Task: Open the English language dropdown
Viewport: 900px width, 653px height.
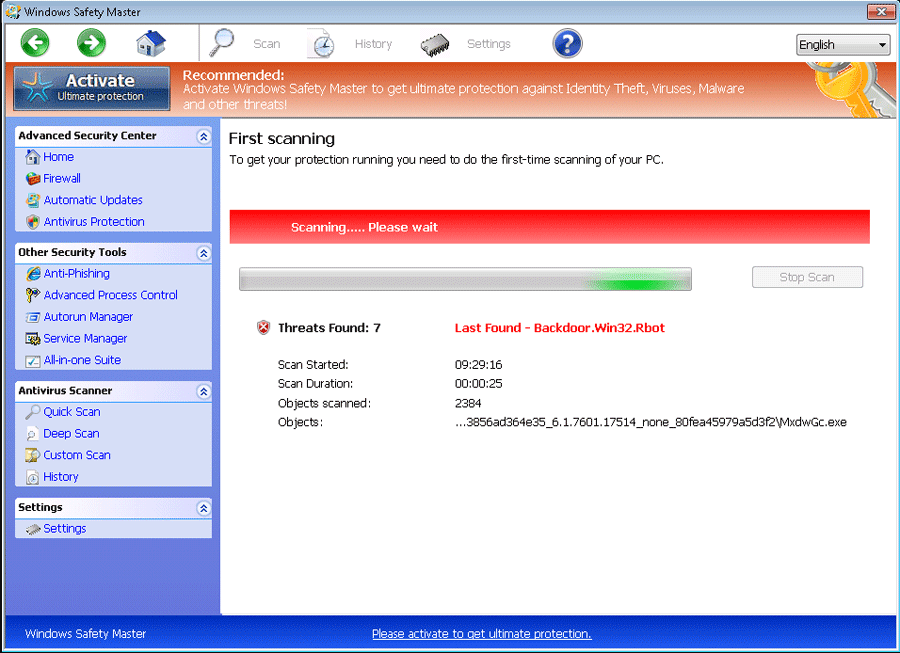Action: tap(843, 45)
